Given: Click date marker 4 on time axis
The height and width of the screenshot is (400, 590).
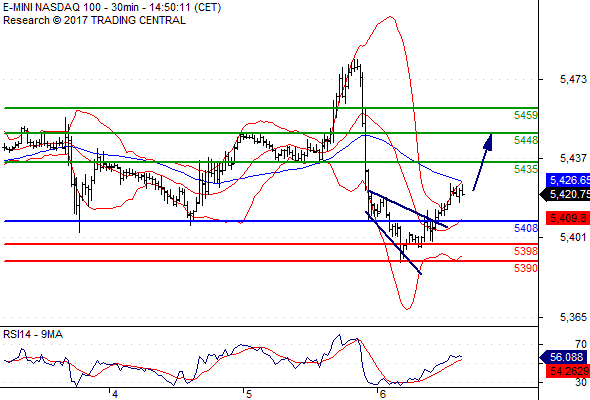Looking at the screenshot, I should pos(114,394).
